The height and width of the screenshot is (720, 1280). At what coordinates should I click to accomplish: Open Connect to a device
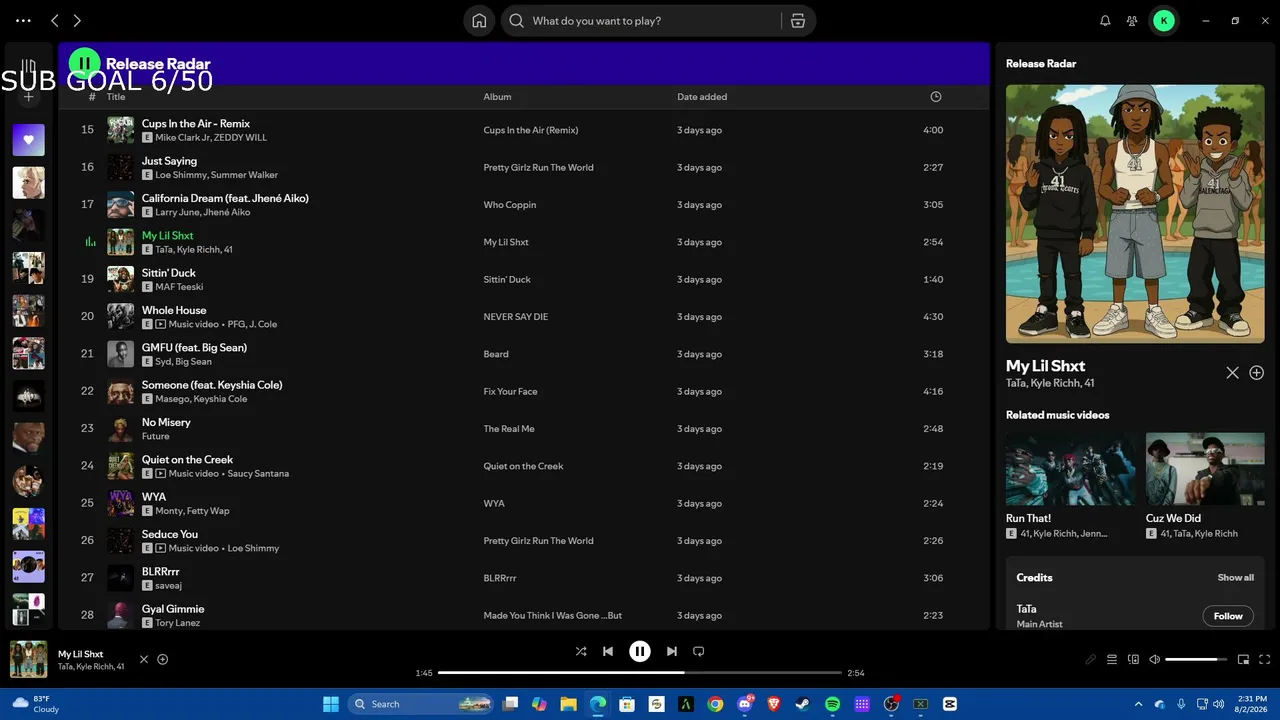[1133, 660]
